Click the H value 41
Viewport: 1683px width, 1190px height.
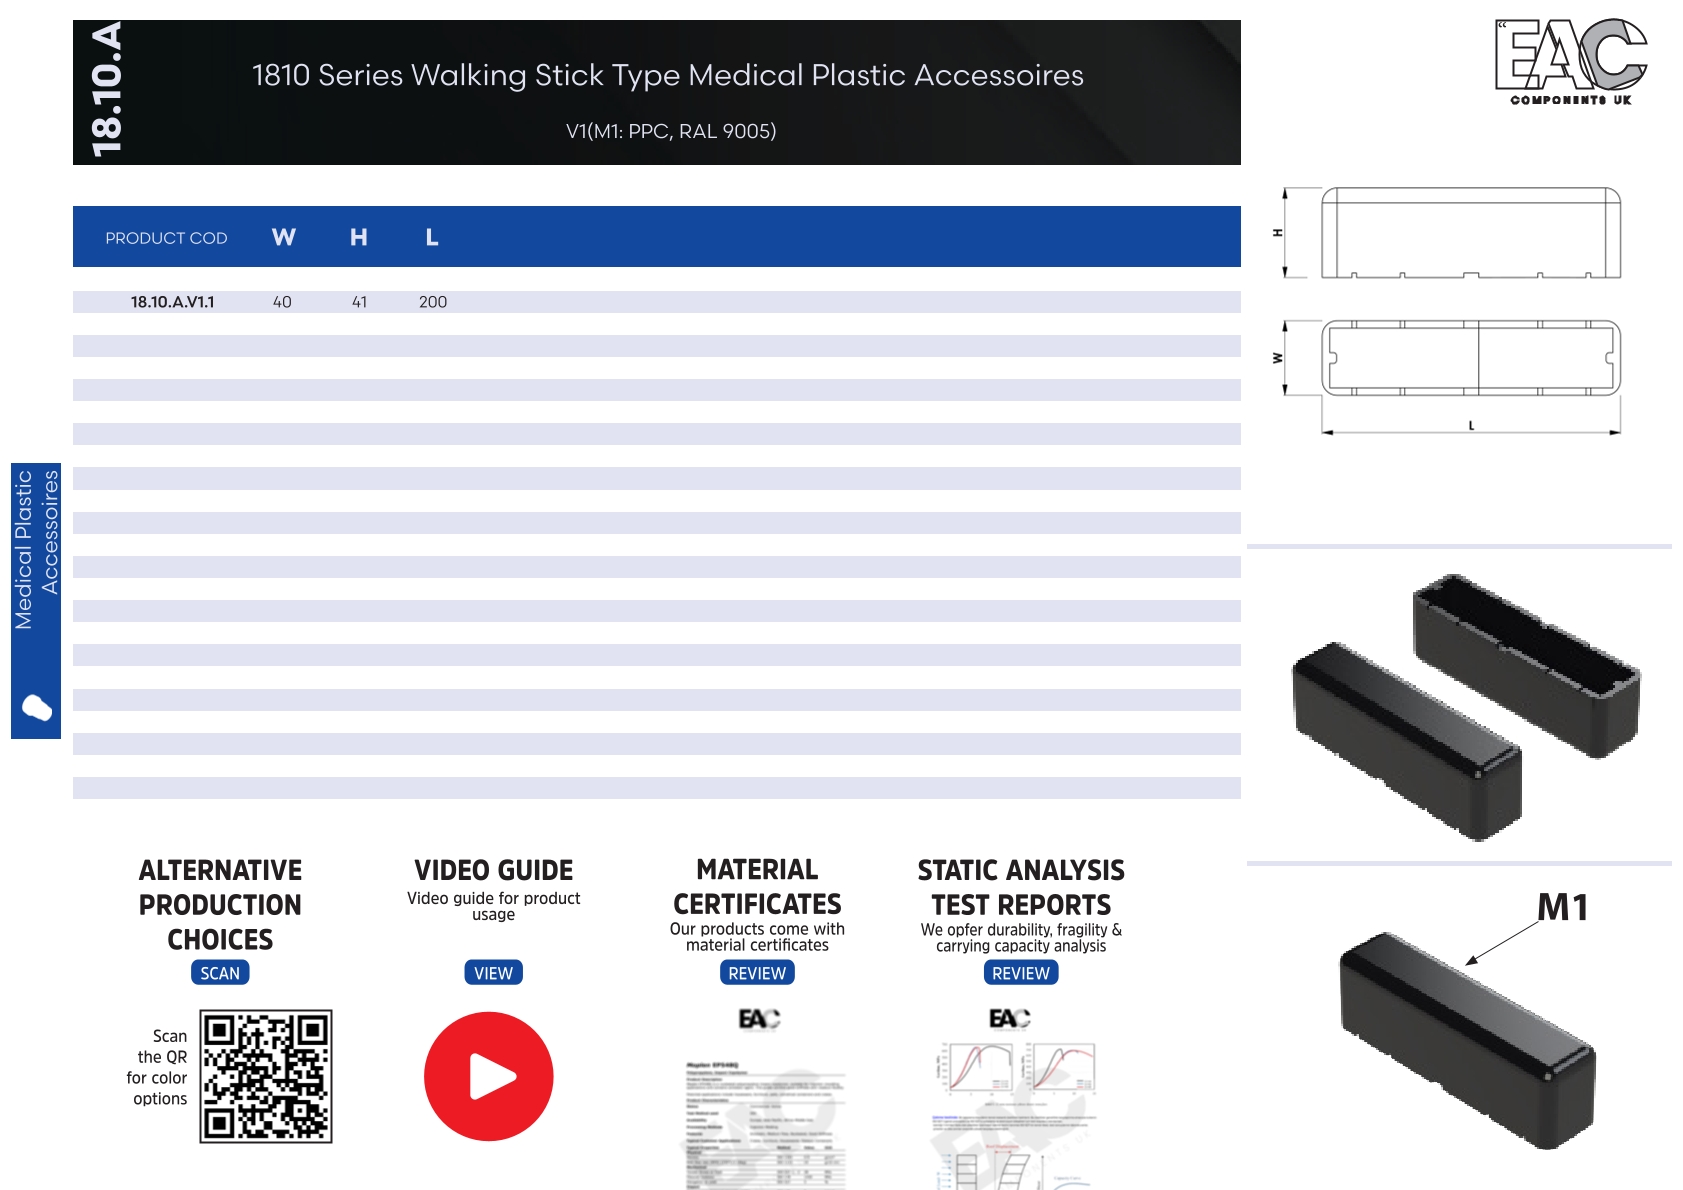(359, 302)
